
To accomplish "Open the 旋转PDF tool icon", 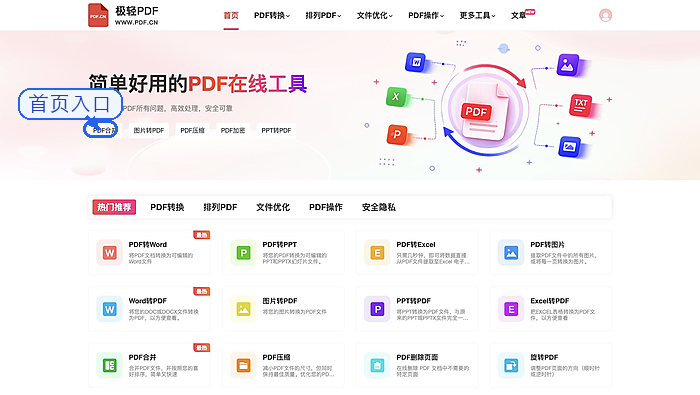I will (511, 366).
